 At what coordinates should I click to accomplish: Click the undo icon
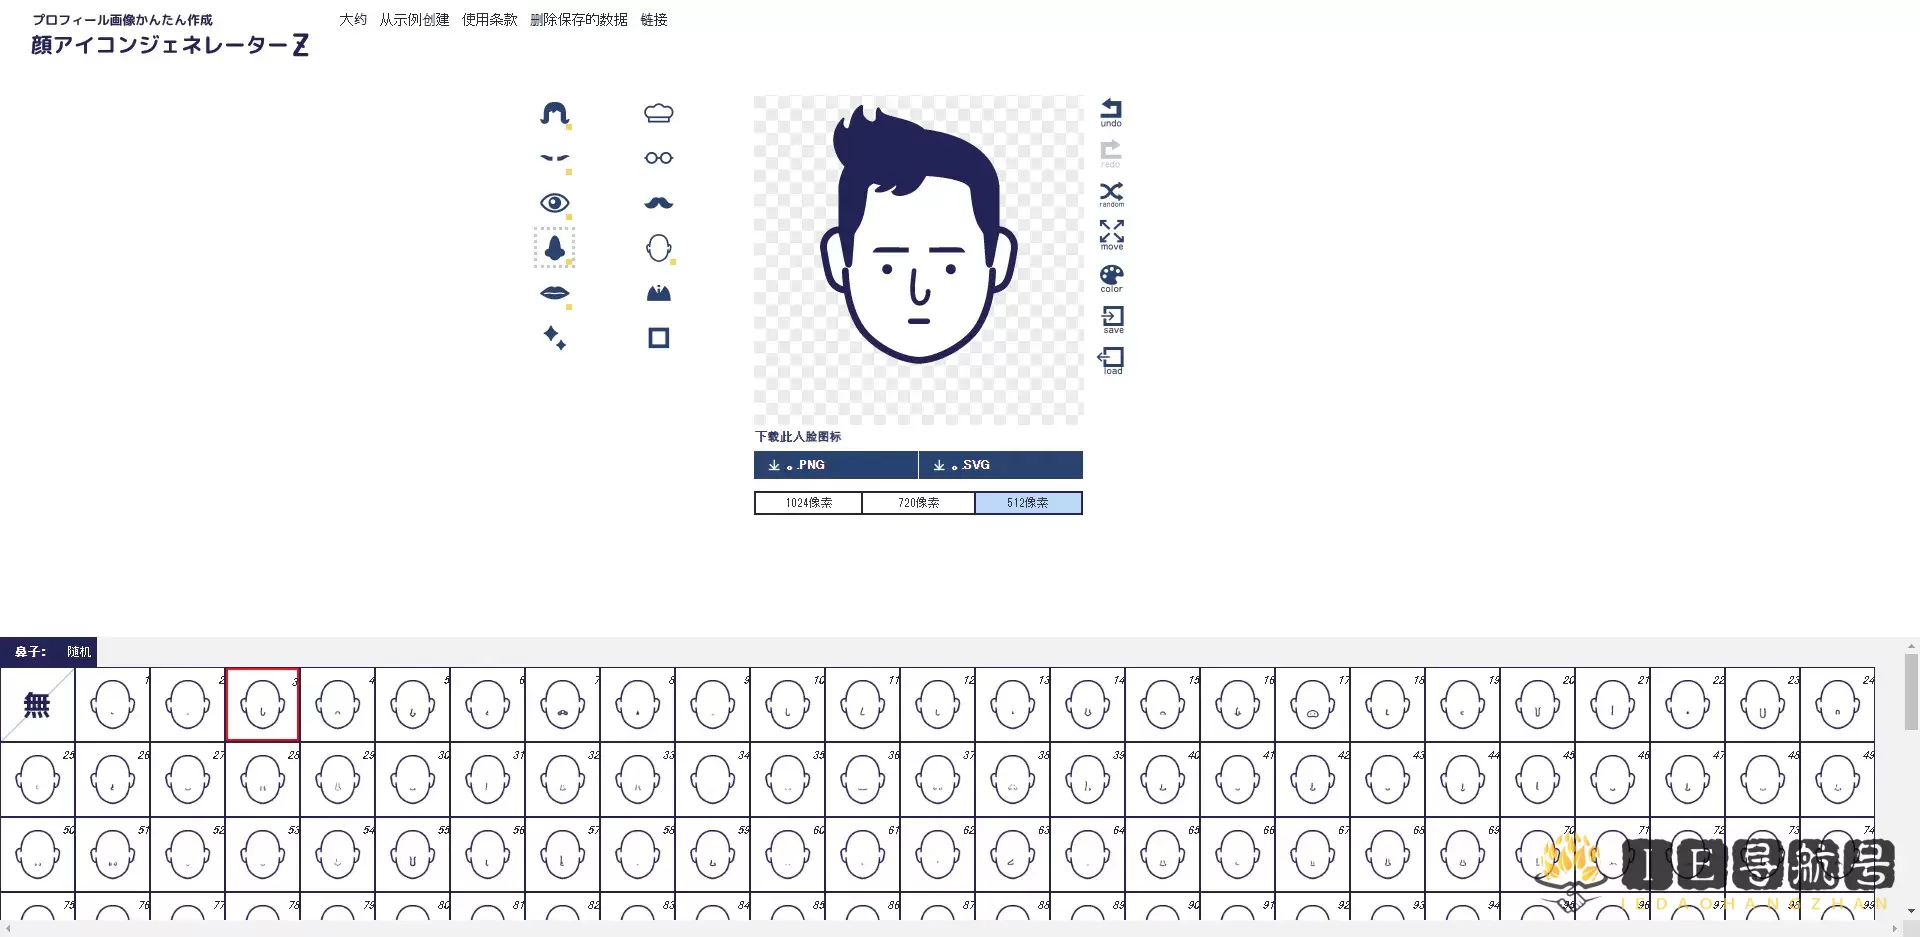pos(1111,112)
